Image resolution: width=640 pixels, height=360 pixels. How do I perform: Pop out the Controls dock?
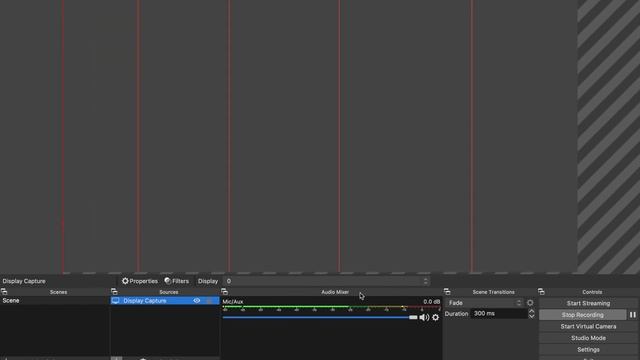(x=541, y=291)
